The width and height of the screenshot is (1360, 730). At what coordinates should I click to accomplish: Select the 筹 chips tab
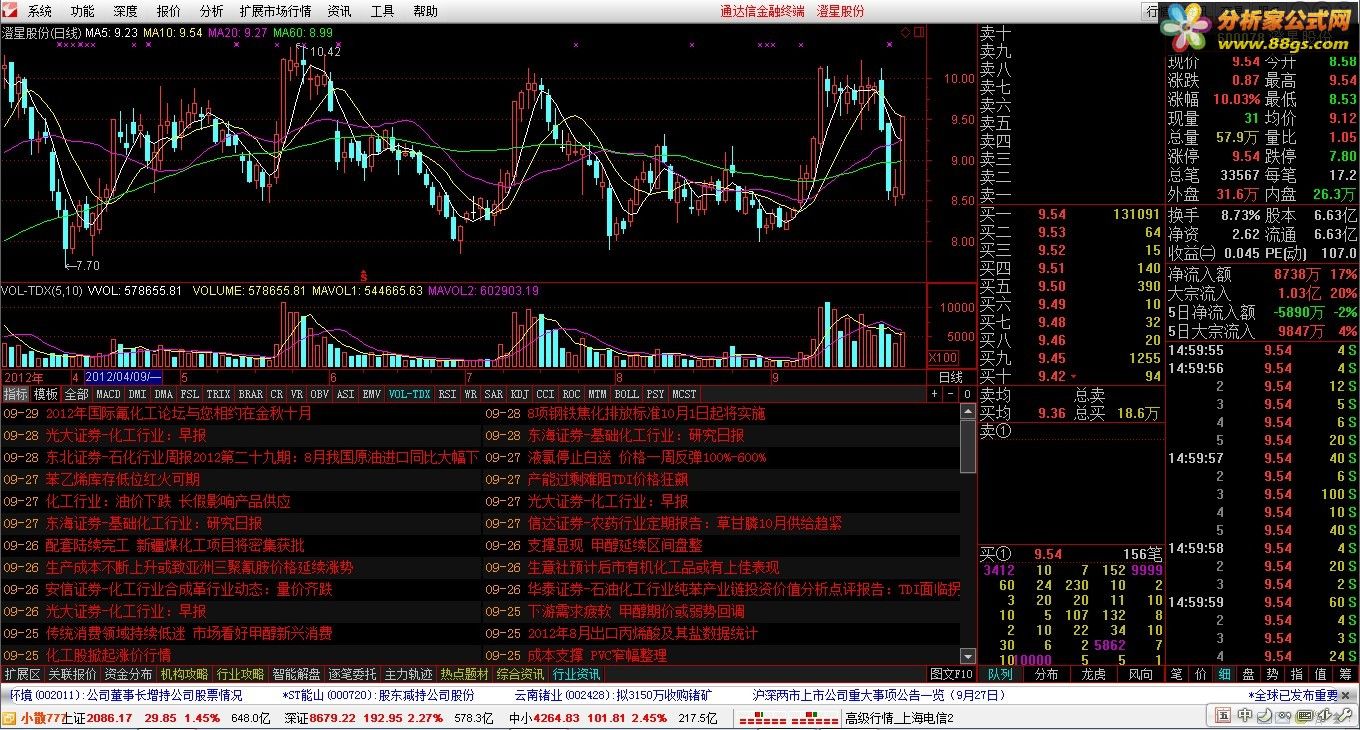point(1345,674)
